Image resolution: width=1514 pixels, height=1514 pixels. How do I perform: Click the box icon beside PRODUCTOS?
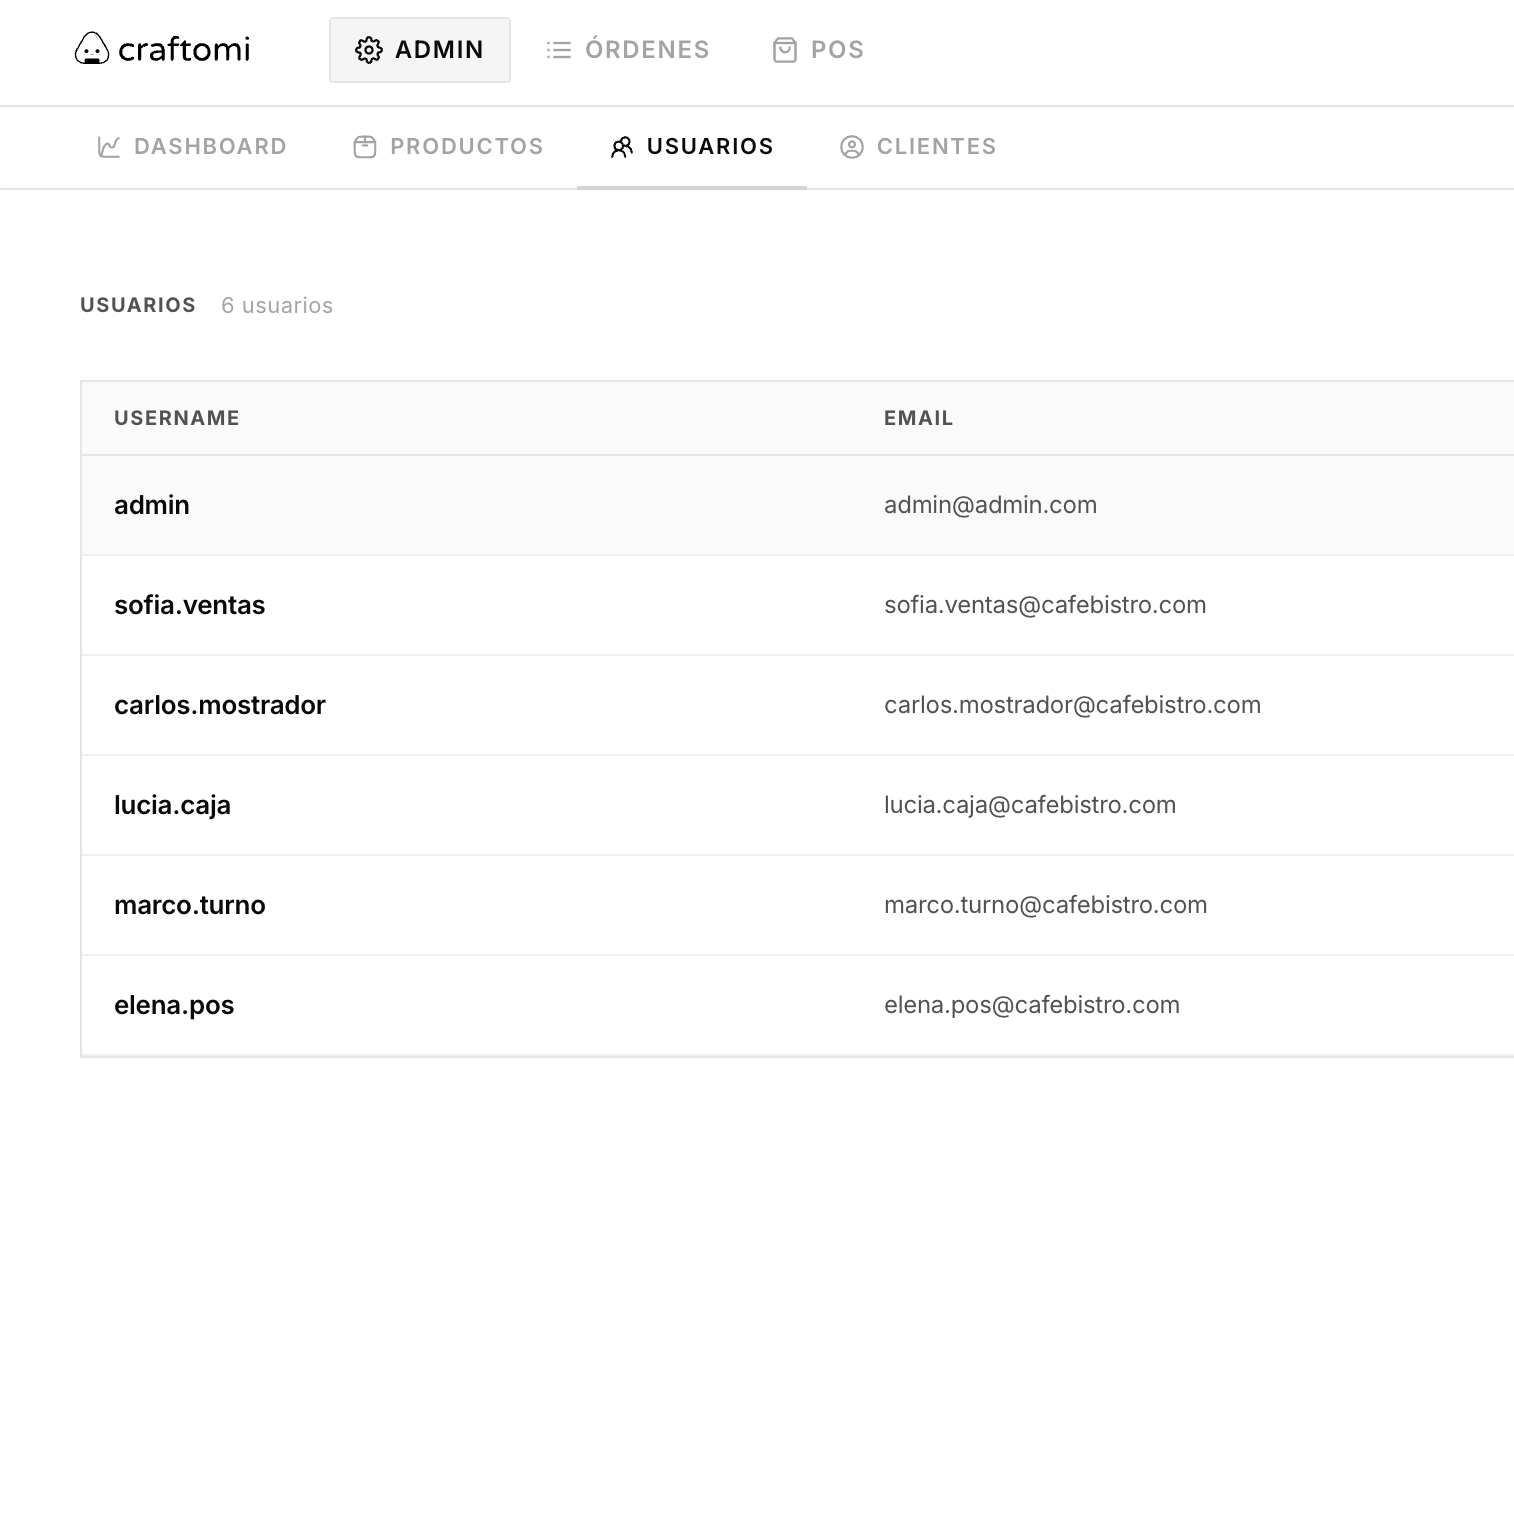point(365,147)
